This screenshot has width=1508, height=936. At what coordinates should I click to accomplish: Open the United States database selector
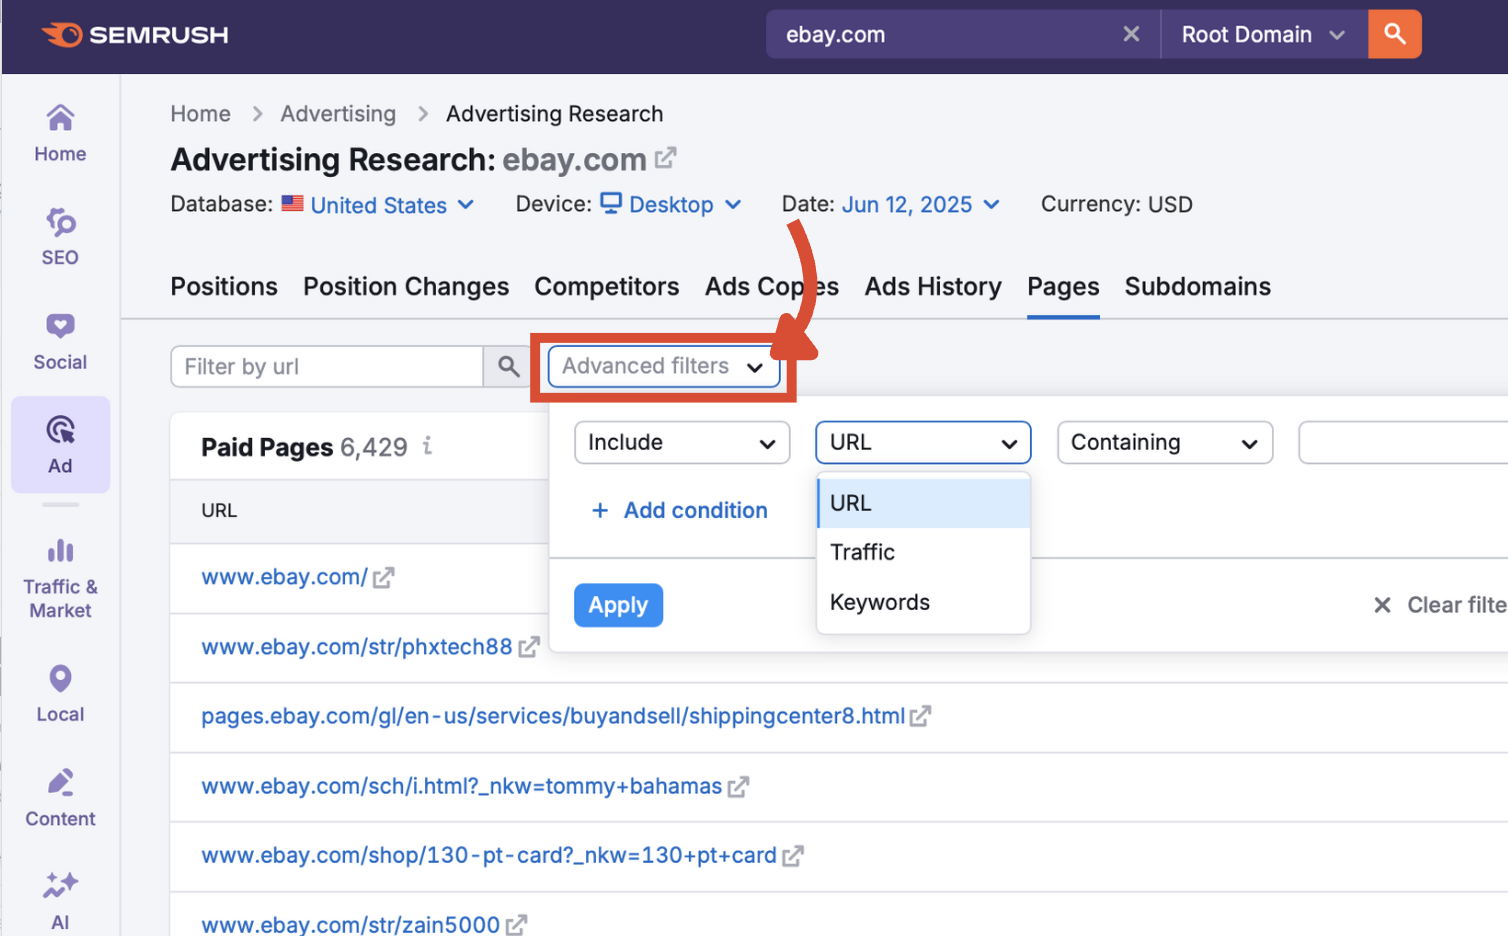tap(378, 204)
